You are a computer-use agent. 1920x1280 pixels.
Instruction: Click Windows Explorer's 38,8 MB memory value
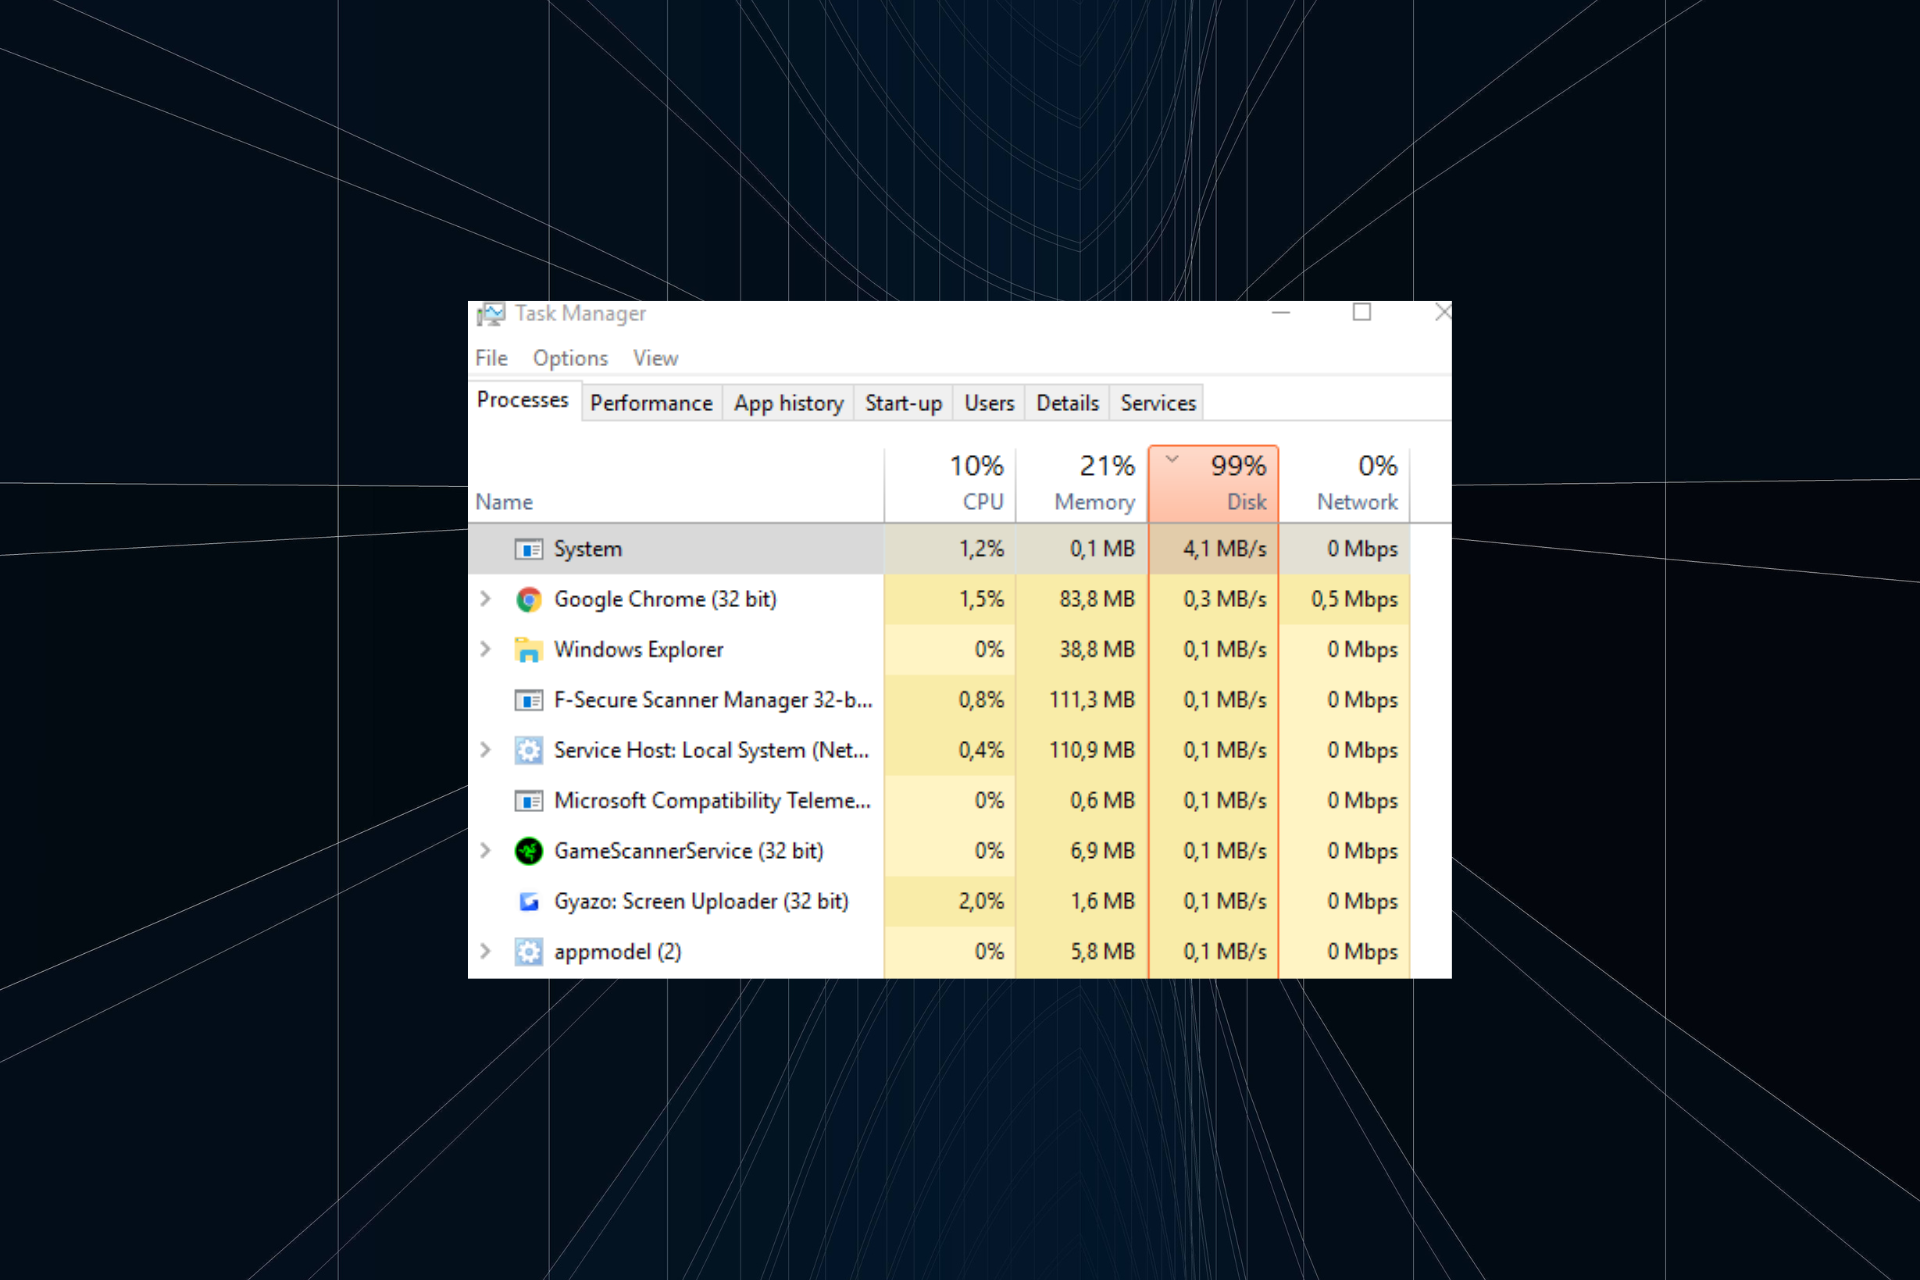[1097, 649]
